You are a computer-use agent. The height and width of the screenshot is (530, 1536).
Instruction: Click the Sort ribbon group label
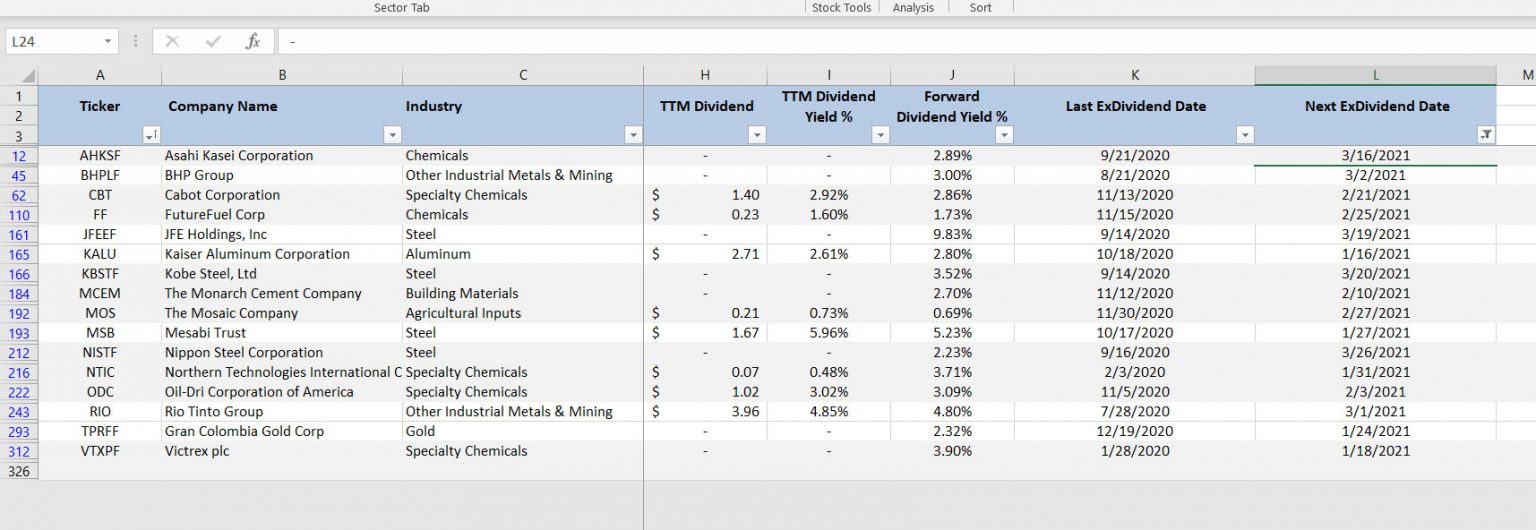(x=981, y=7)
